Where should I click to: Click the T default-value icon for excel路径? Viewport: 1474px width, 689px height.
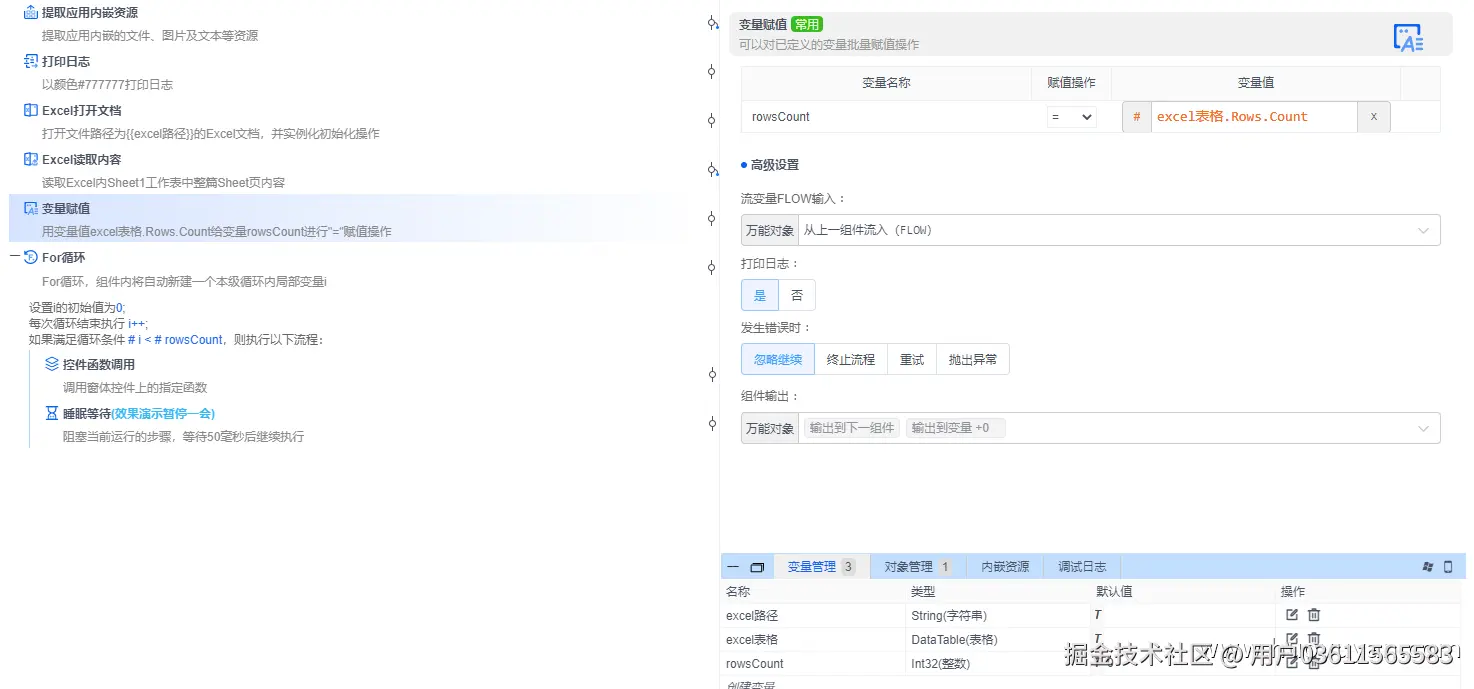click(1097, 615)
